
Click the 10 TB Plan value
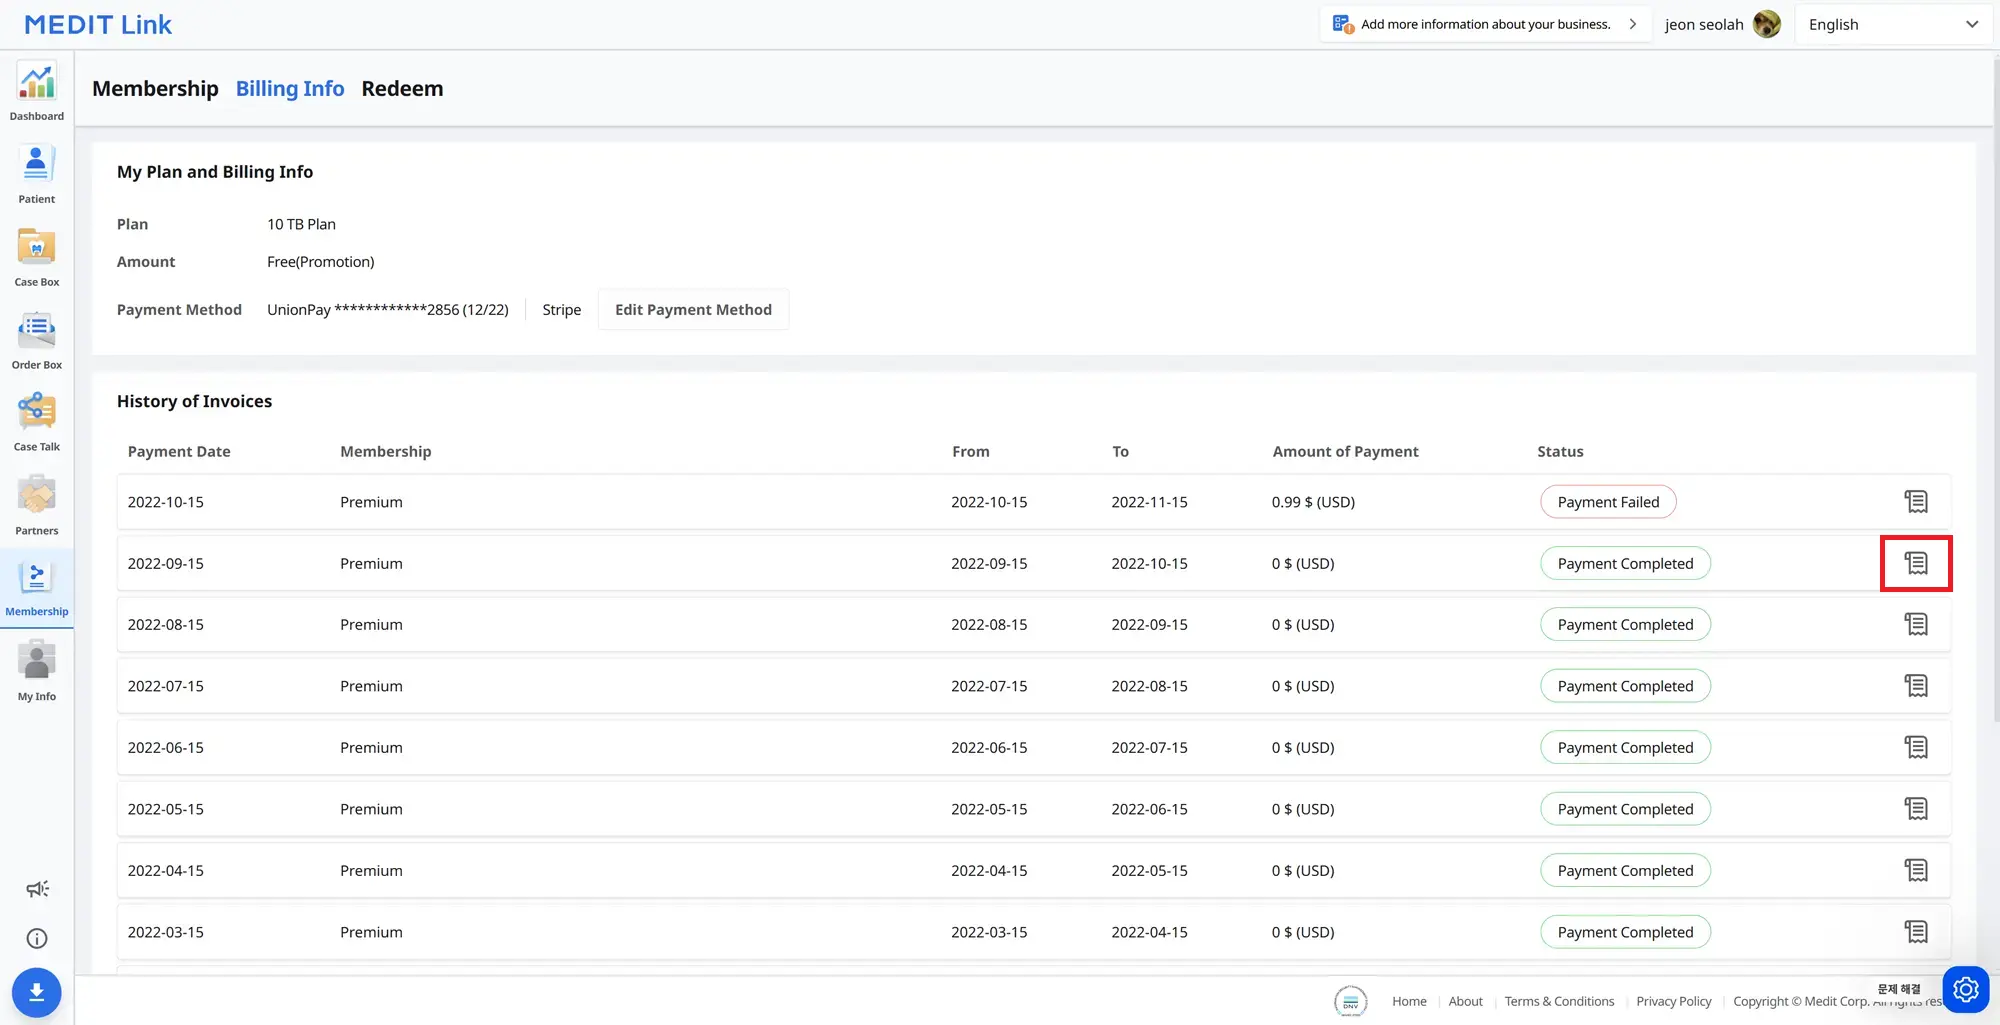pyautogui.click(x=301, y=224)
